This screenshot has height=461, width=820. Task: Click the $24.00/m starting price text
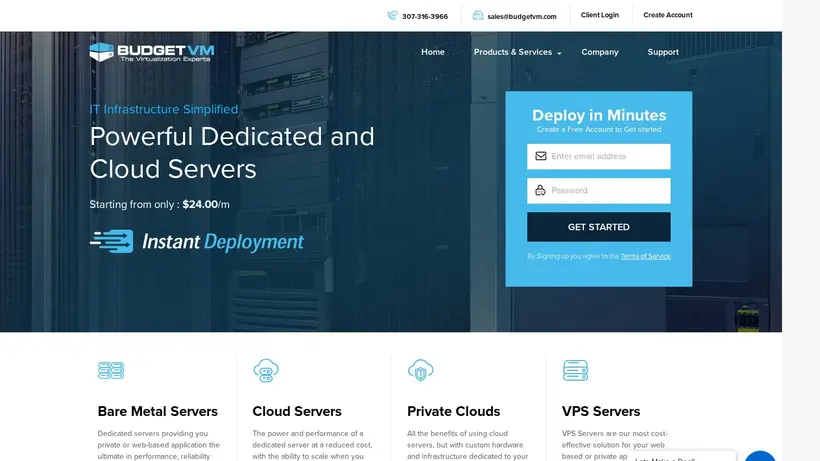point(206,204)
